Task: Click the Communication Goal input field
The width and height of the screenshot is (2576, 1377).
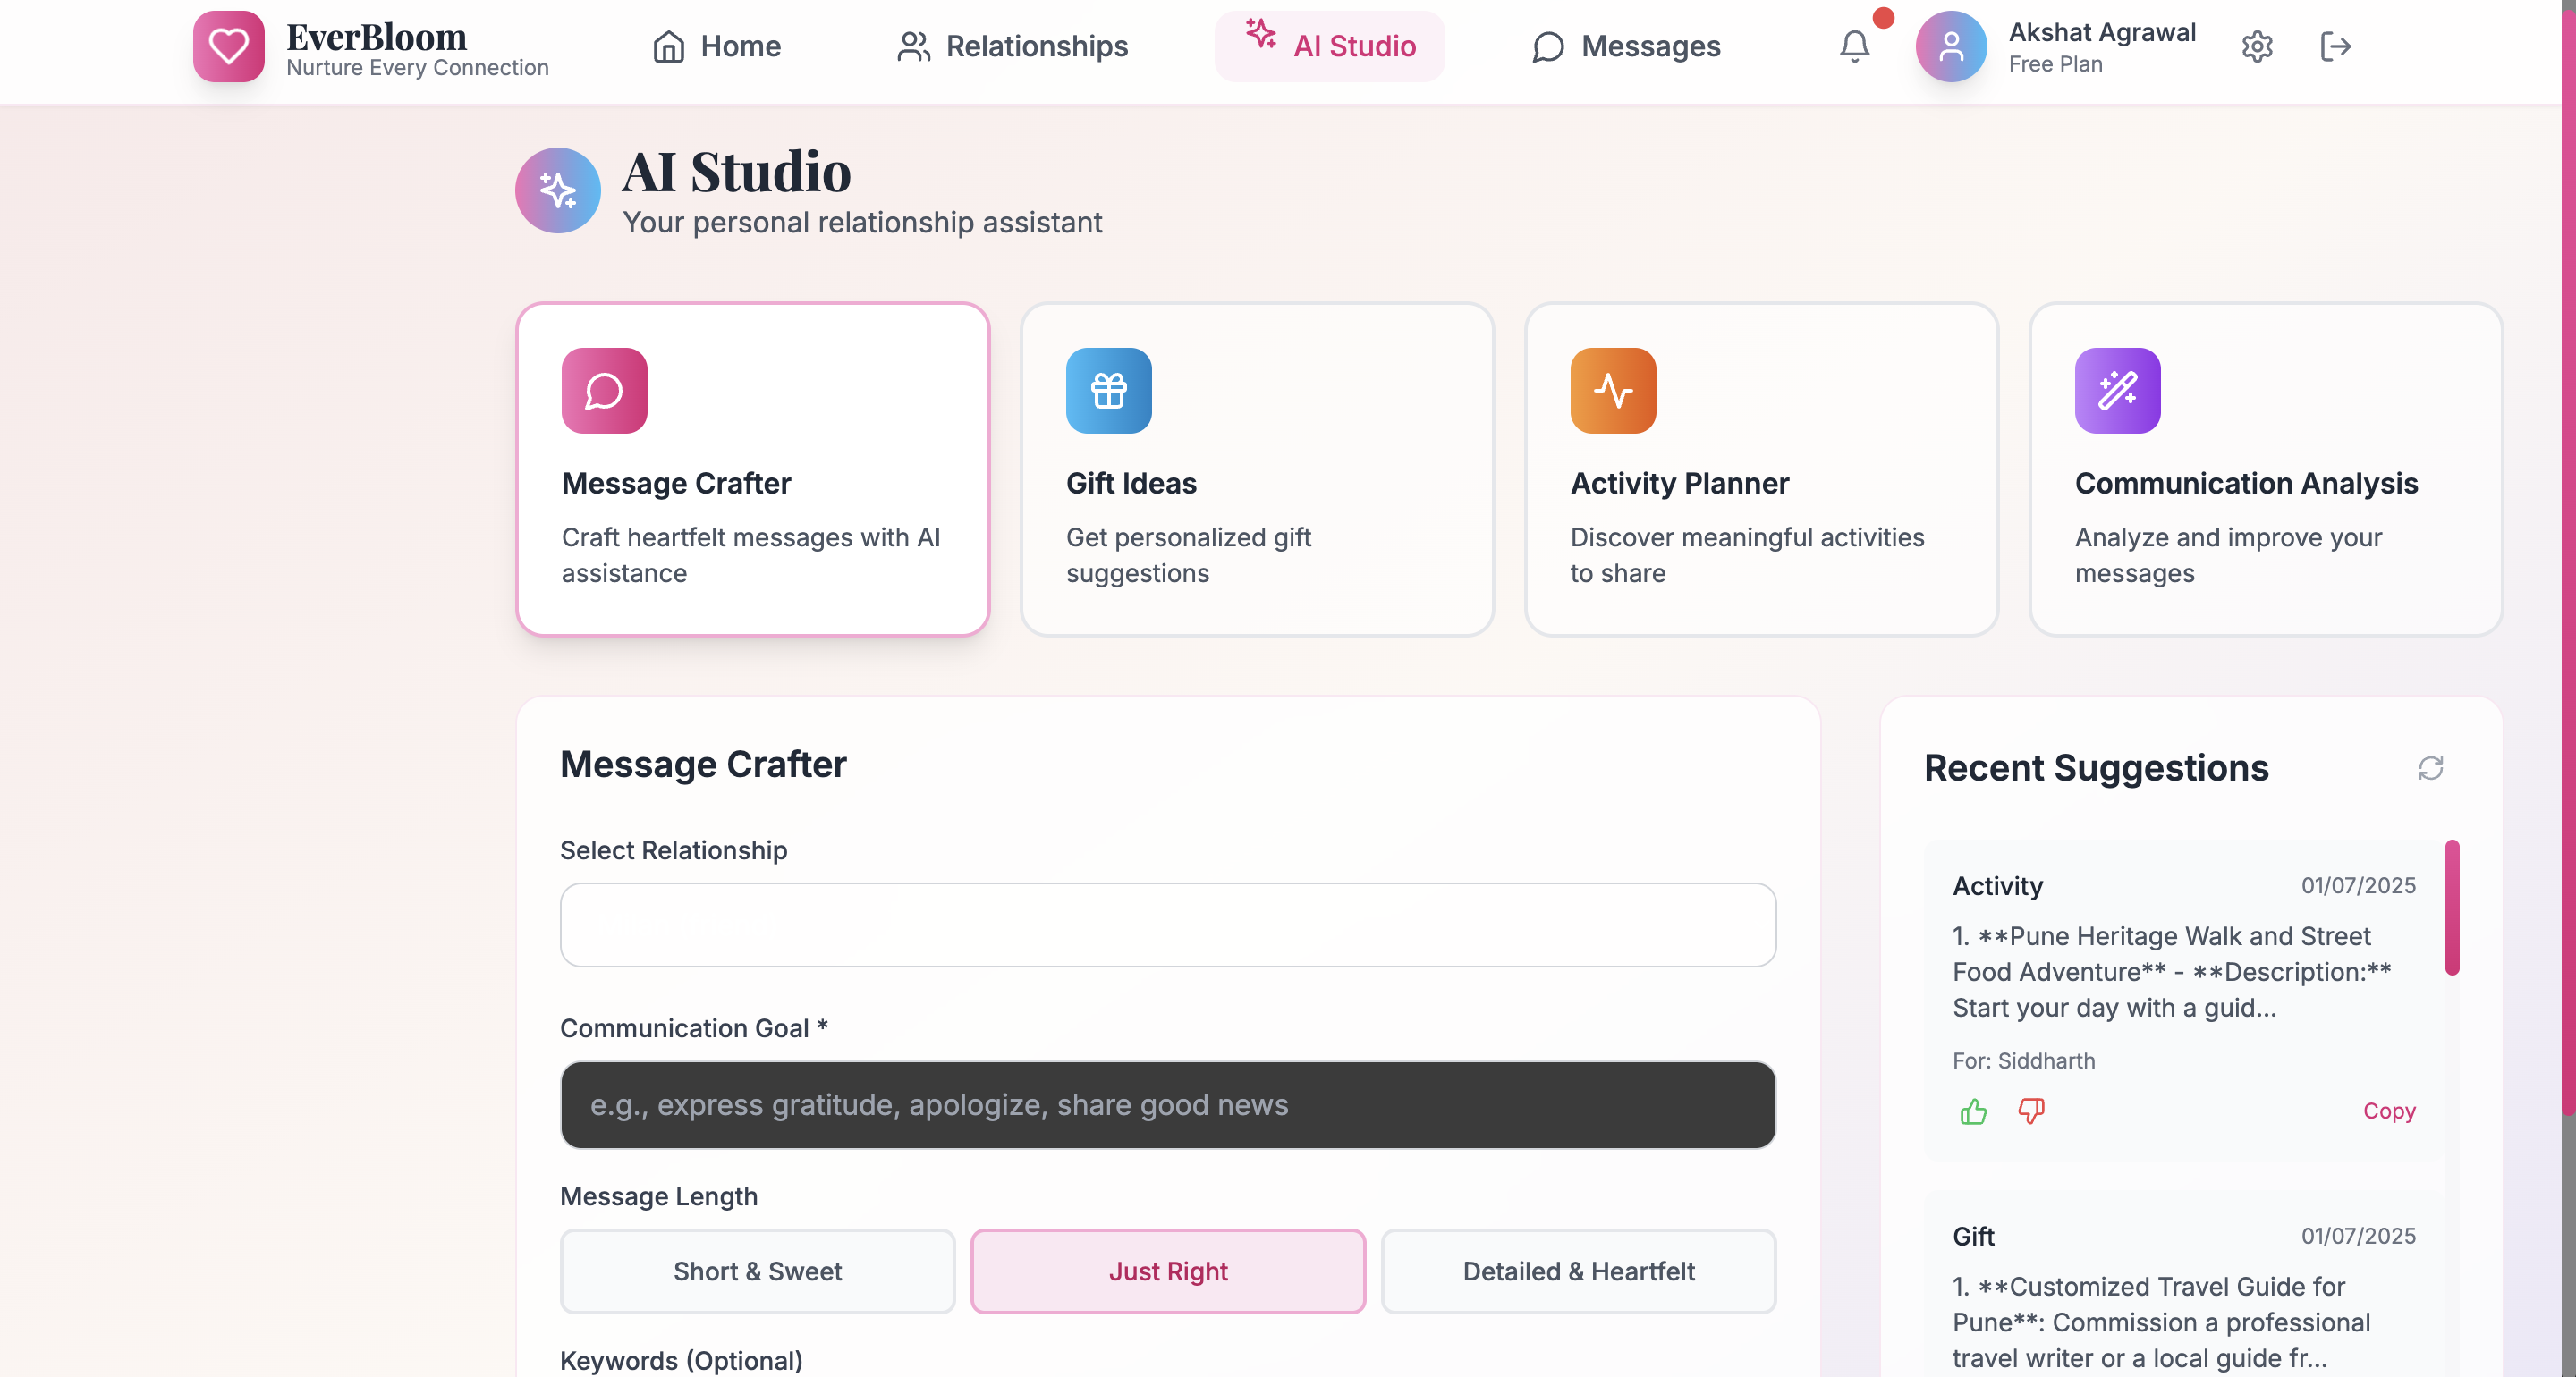Action: point(1168,1105)
